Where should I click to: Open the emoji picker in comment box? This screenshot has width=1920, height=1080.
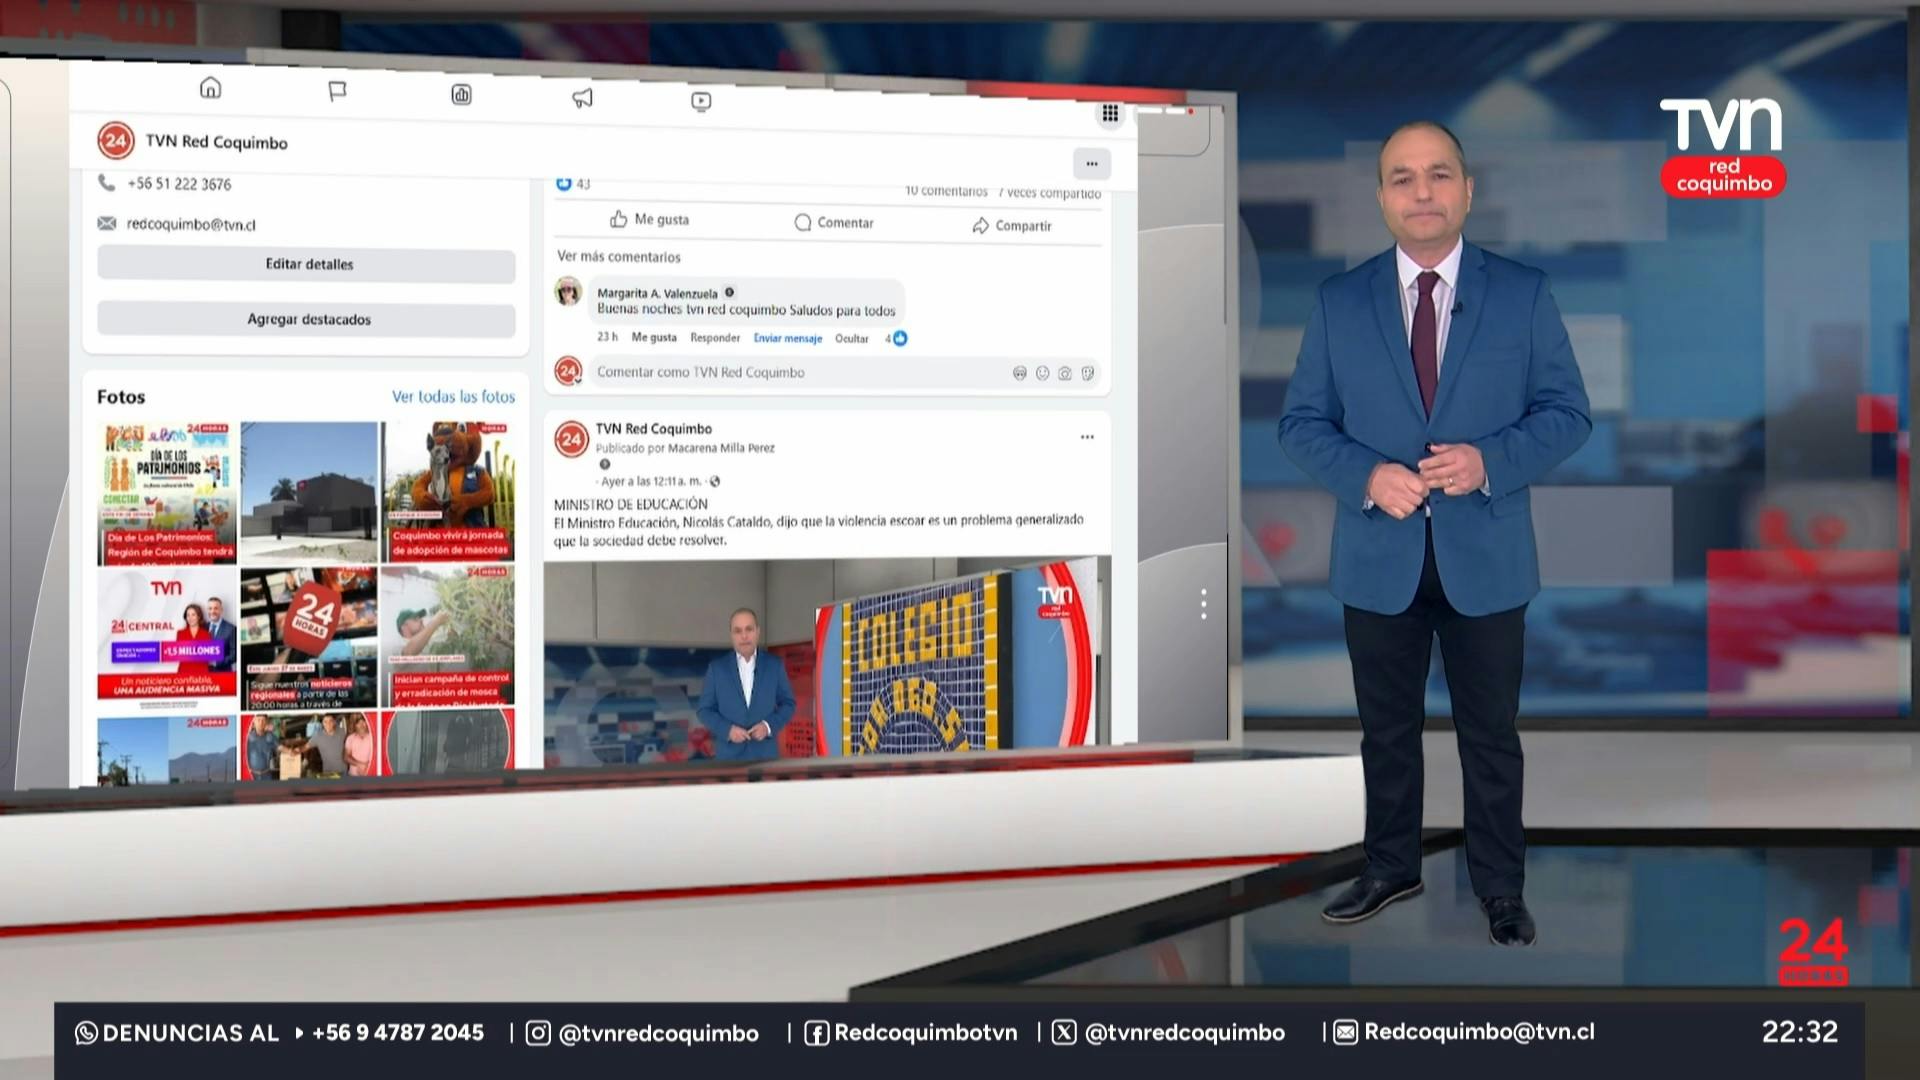(x=1042, y=373)
